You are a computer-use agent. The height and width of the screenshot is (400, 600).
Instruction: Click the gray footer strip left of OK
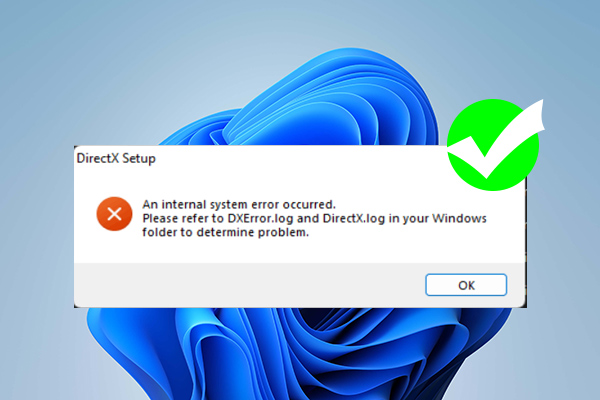249,285
